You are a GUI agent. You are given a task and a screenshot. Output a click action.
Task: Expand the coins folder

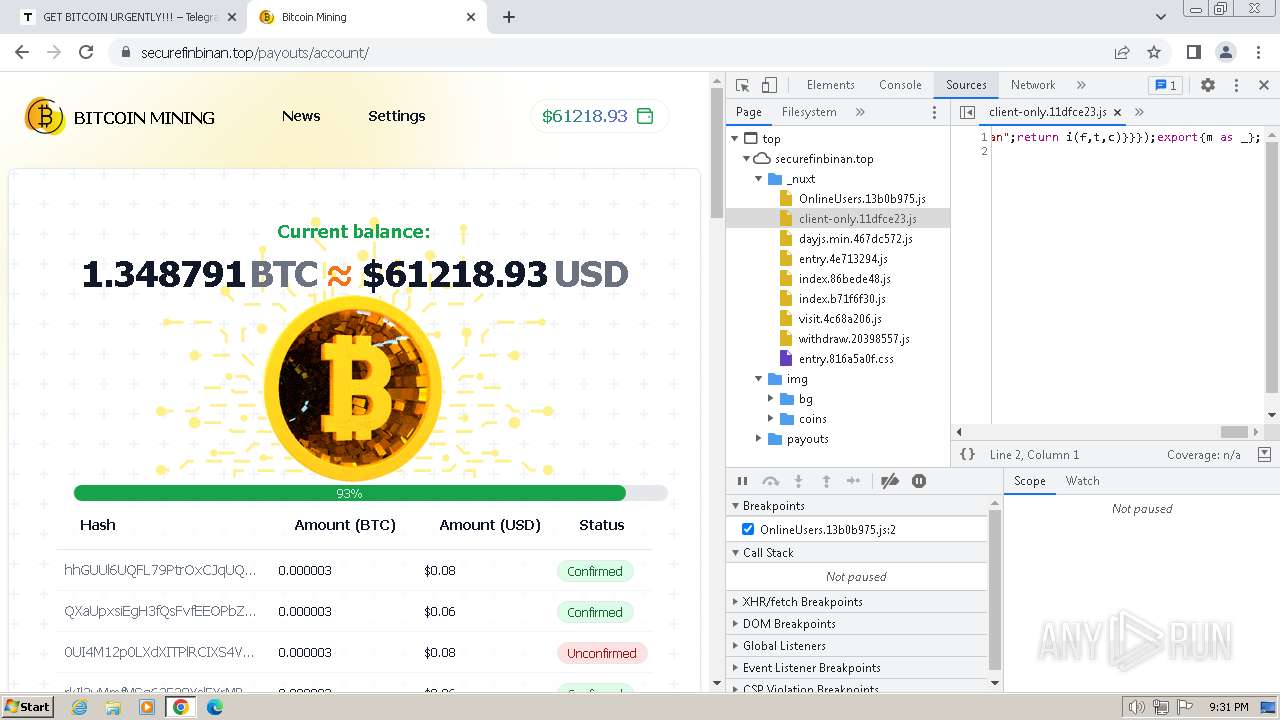point(771,419)
